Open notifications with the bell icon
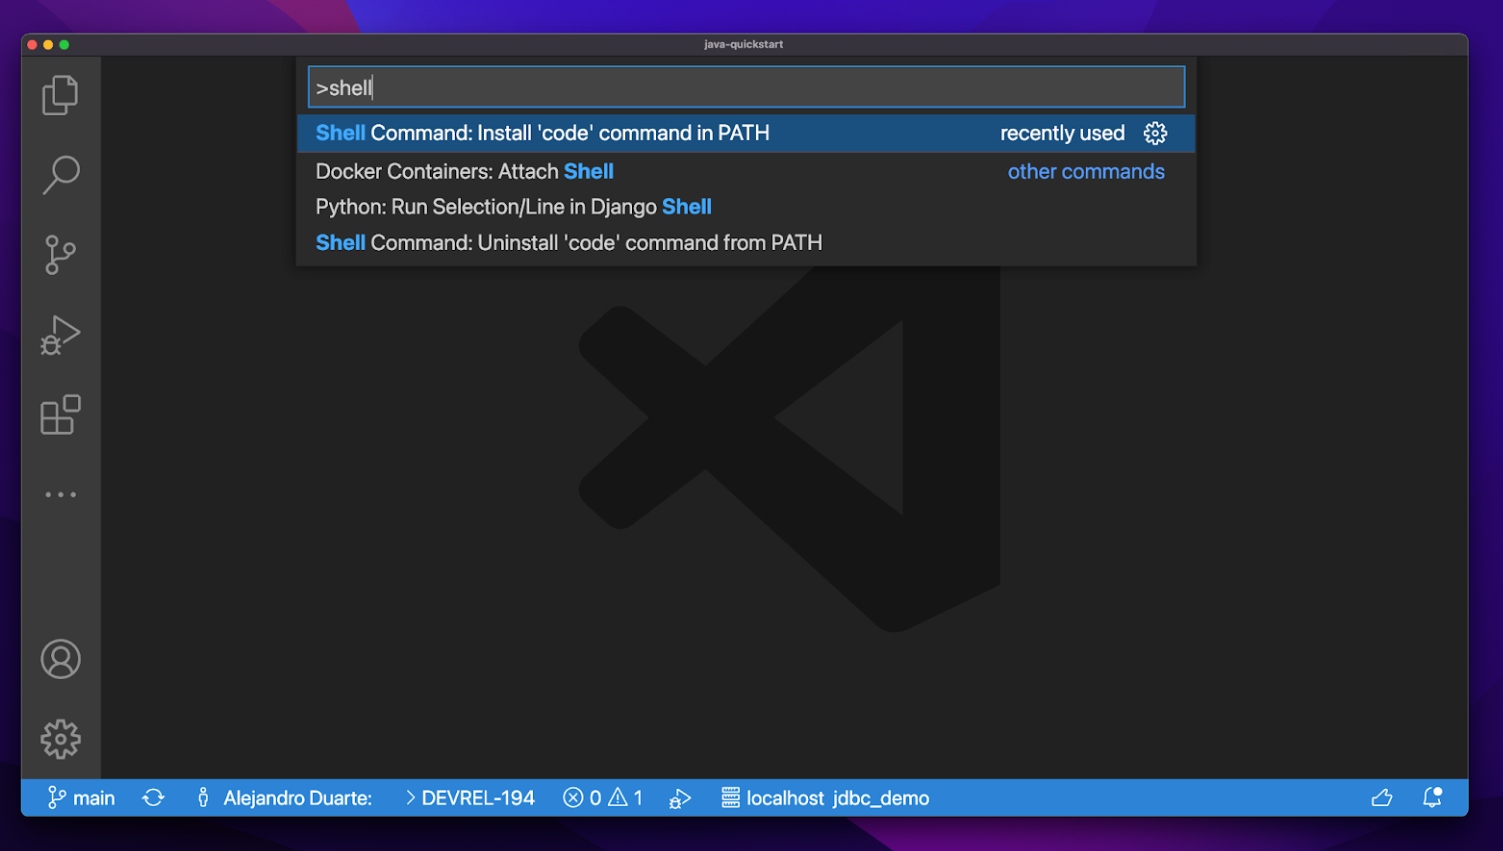Image resolution: width=1503 pixels, height=851 pixels. (x=1432, y=797)
